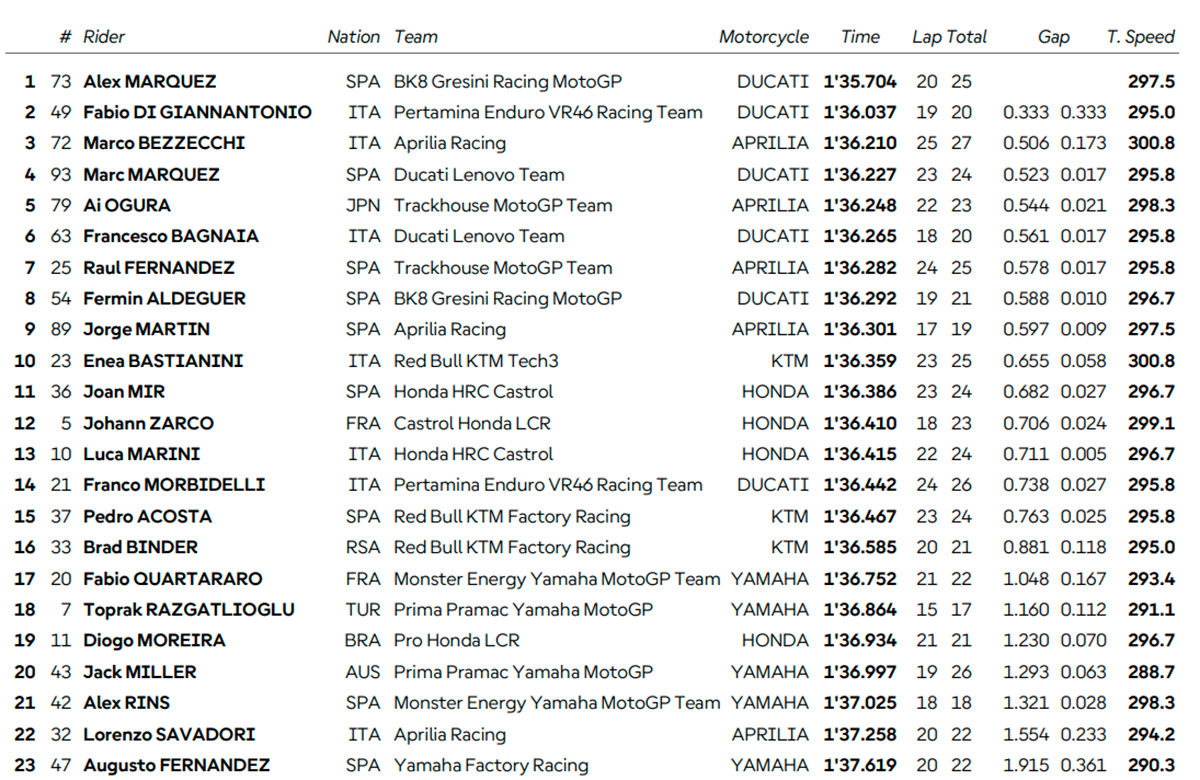This screenshot has height=780, width=1200.
Task: Click the fastest lap time 1'35.704
Action: point(860,82)
